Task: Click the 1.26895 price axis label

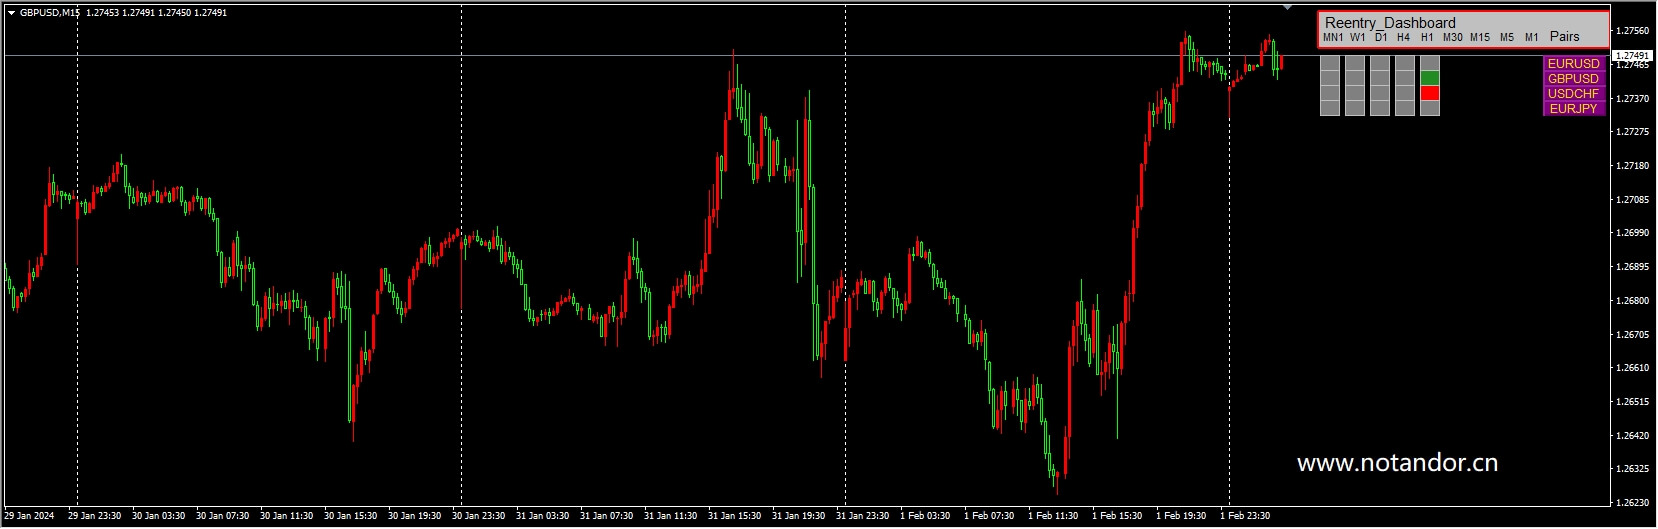Action: pyautogui.click(x=1634, y=267)
